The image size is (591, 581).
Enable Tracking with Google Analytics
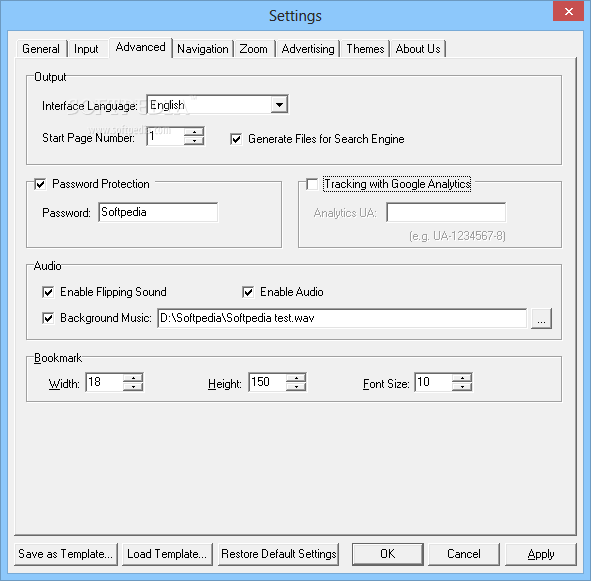coord(312,184)
